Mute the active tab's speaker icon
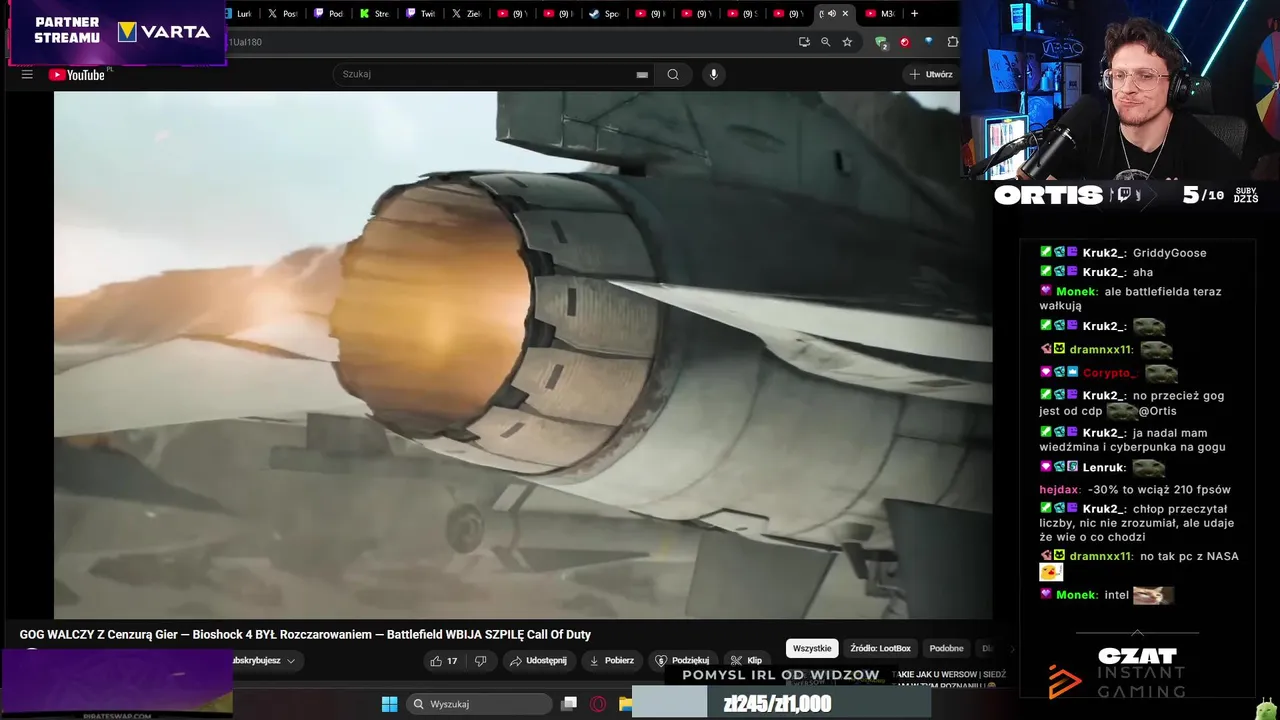Viewport: 1280px width, 720px height. pos(831,14)
